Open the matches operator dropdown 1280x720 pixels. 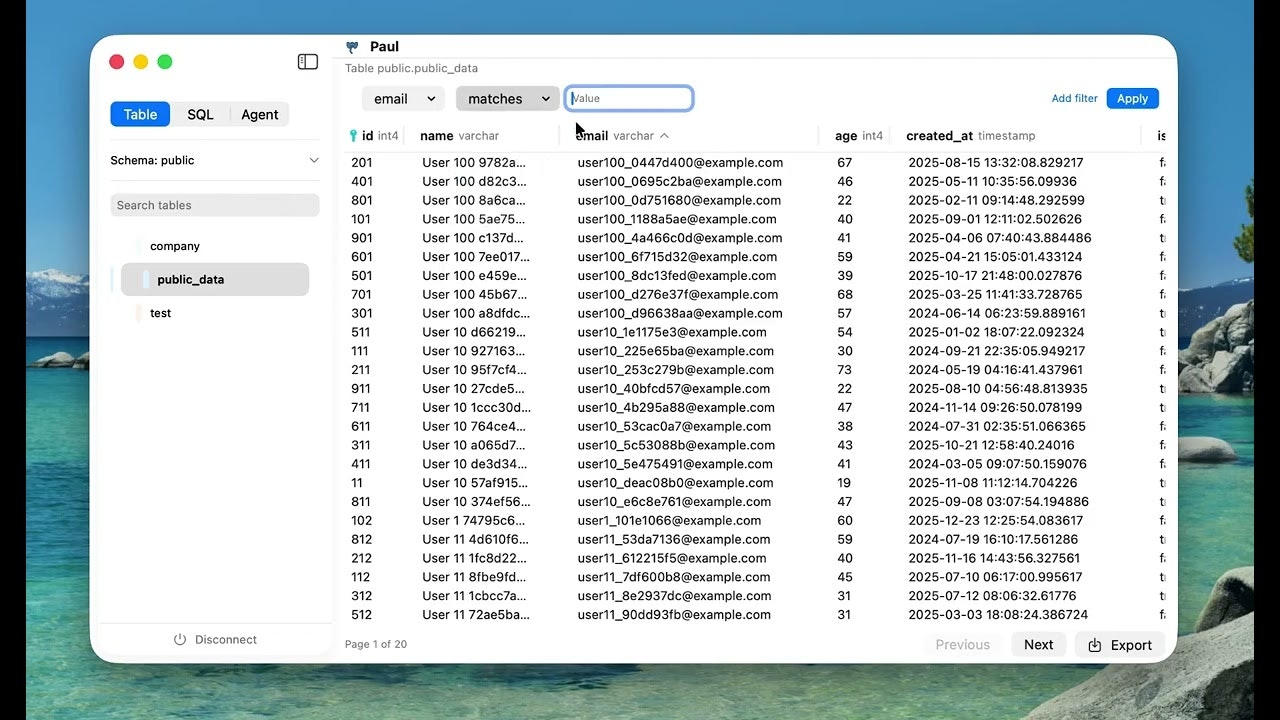(508, 99)
